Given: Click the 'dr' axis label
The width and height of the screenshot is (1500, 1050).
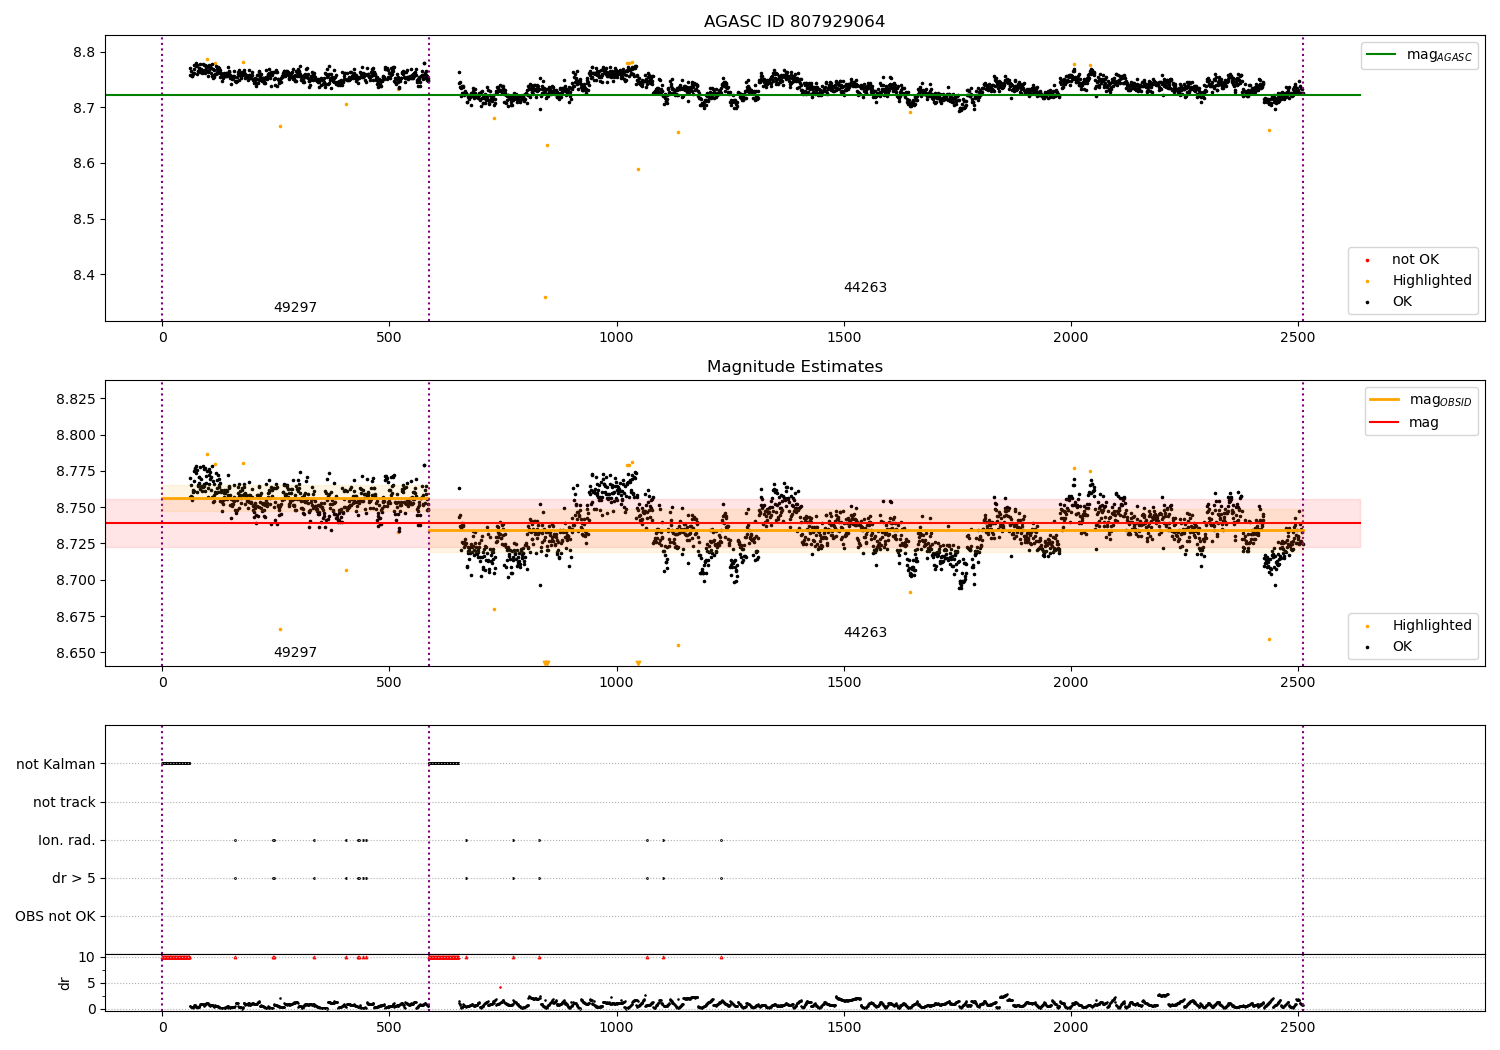Looking at the screenshot, I should (x=65, y=984).
